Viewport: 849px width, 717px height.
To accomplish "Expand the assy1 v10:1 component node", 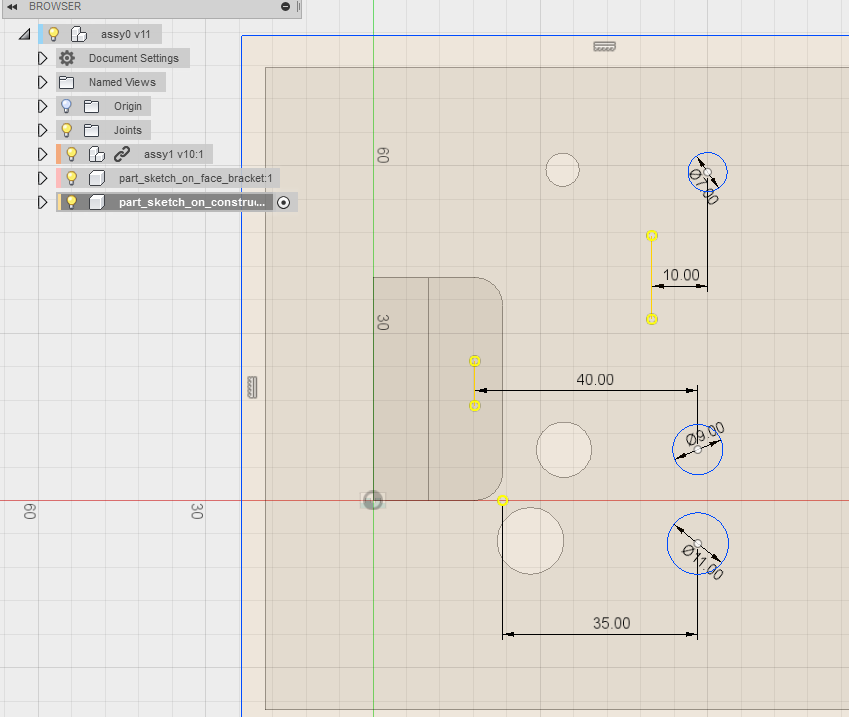I will 42,154.
